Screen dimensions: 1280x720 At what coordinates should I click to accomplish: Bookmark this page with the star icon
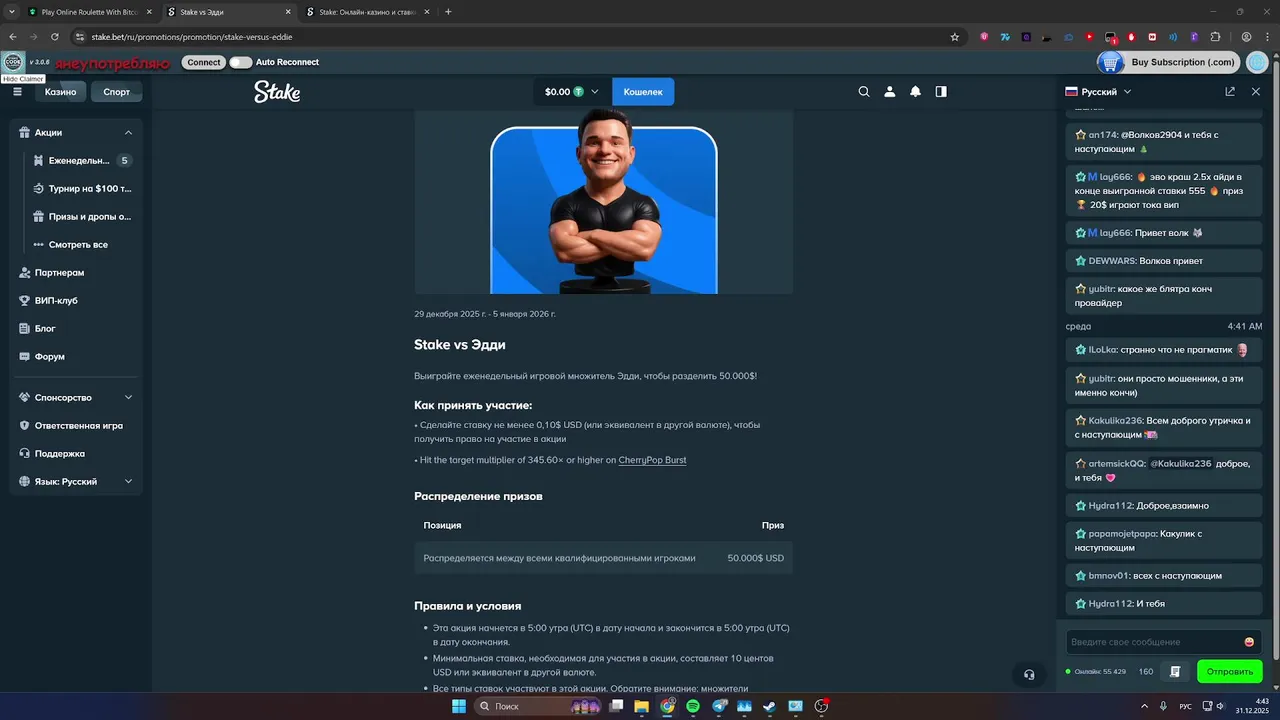click(x=955, y=37)
